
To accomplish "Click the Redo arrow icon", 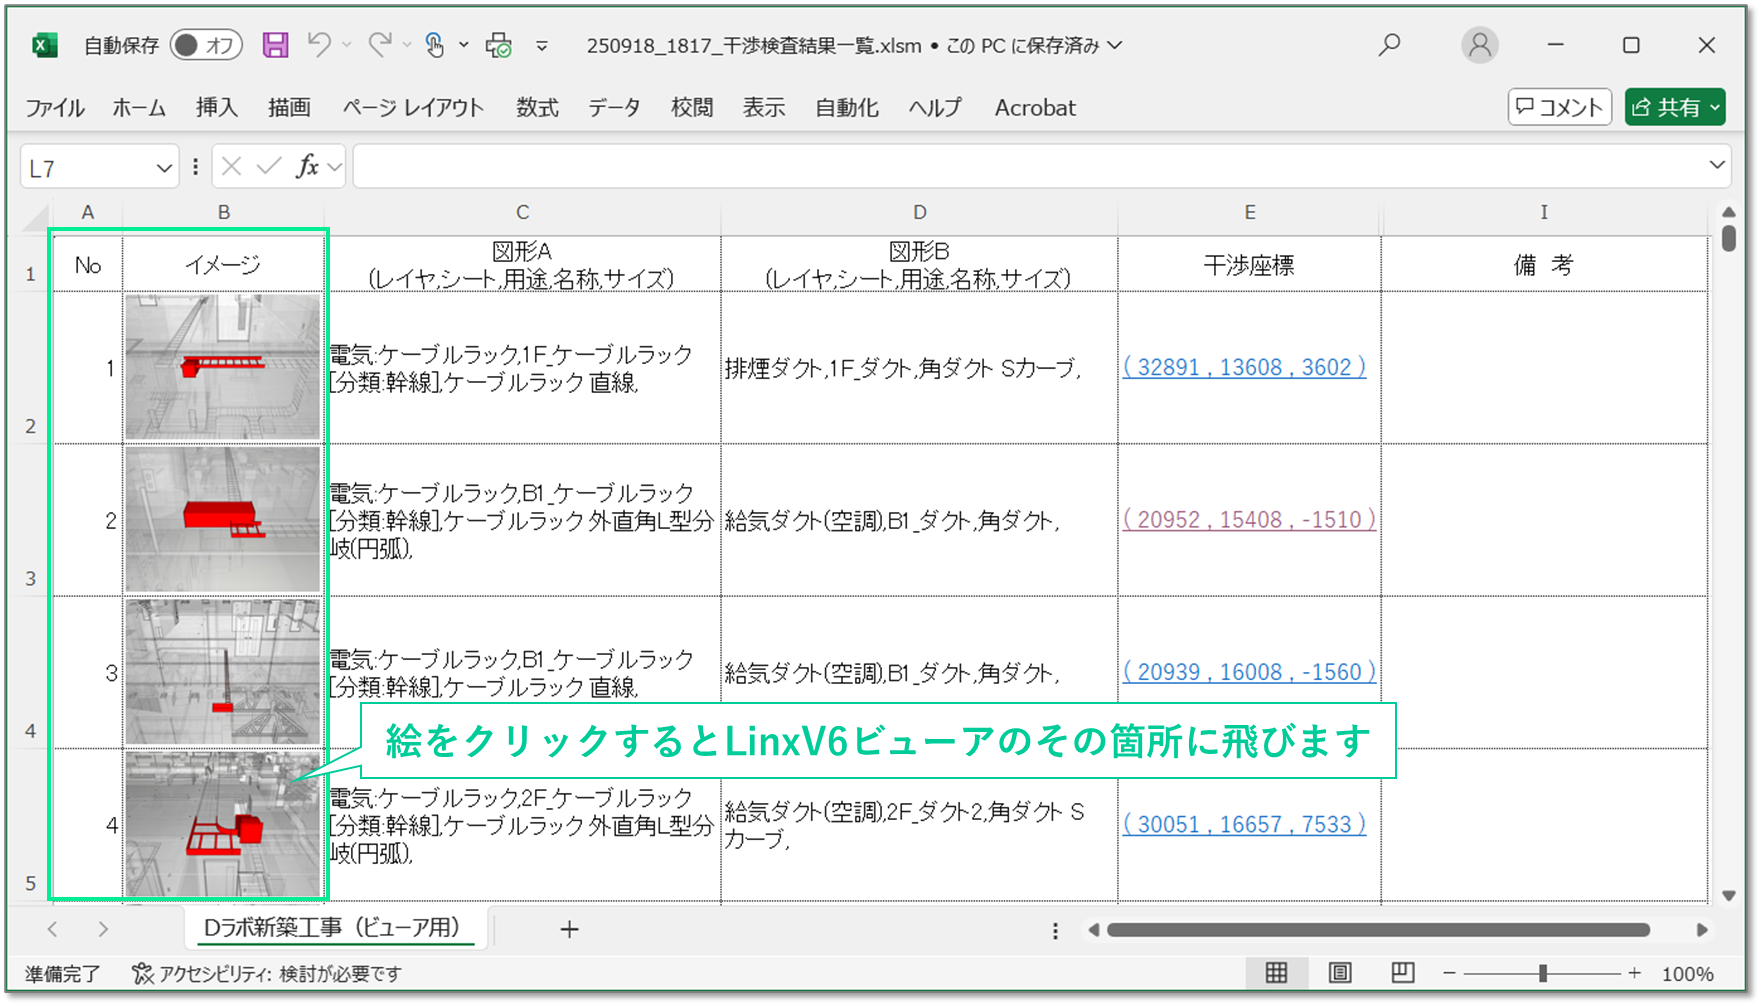I will [x=379, y=45].
